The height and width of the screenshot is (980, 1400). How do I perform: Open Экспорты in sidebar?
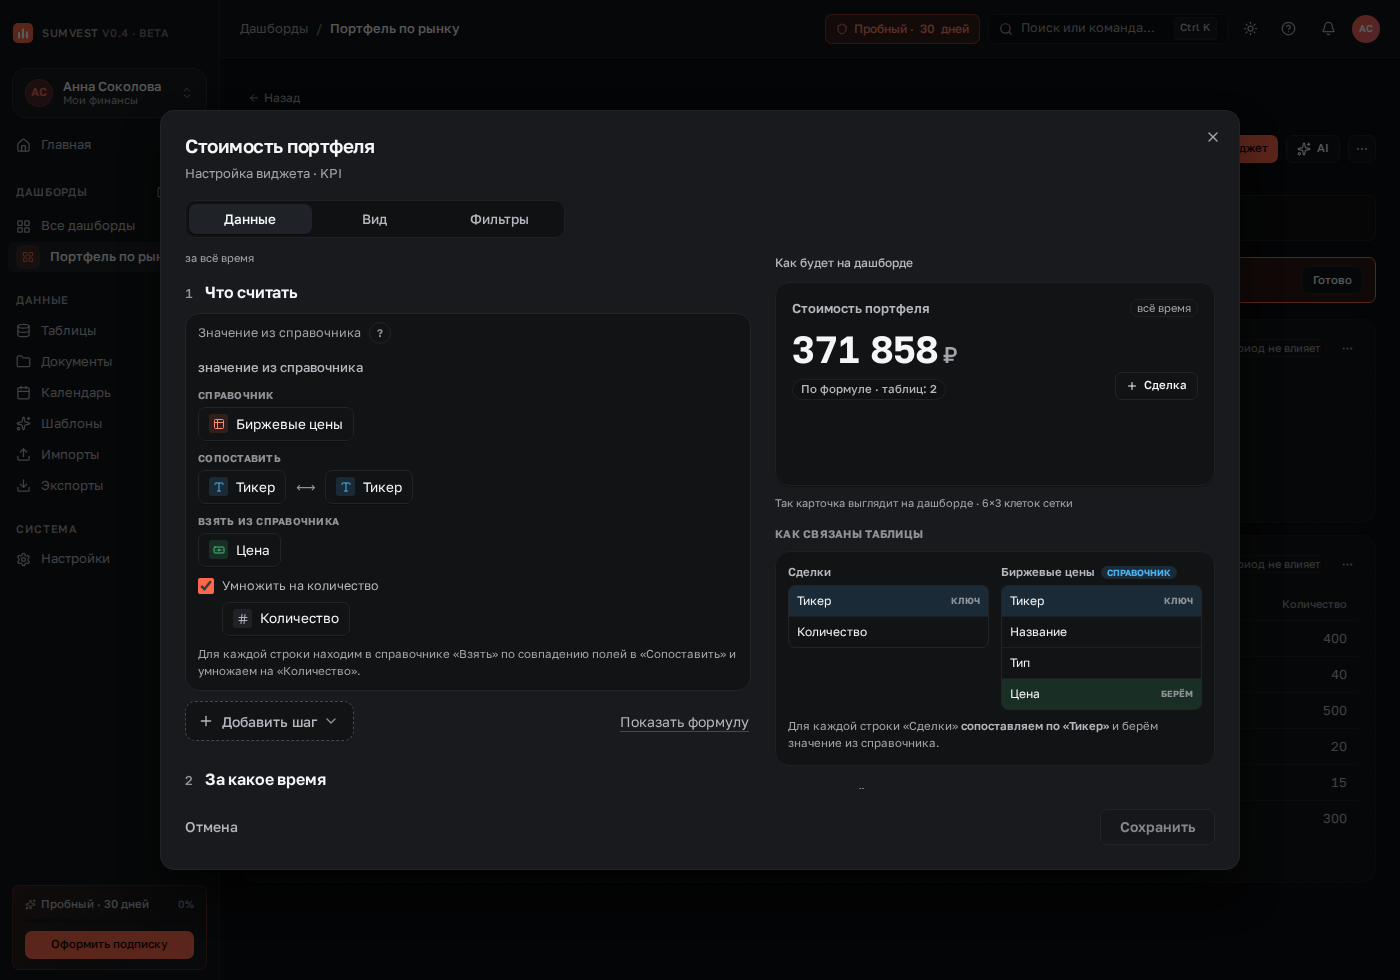coord(72,486)
